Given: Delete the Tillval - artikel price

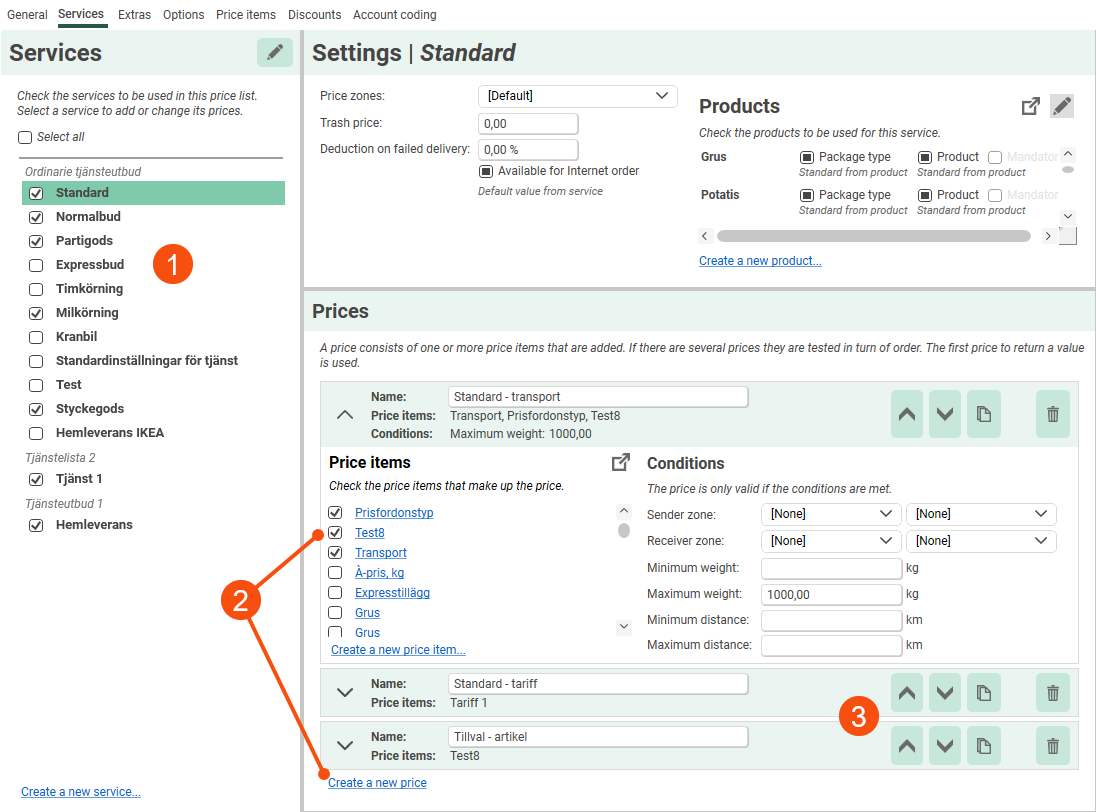Looking at the screenshot, I should [1052, 745].
